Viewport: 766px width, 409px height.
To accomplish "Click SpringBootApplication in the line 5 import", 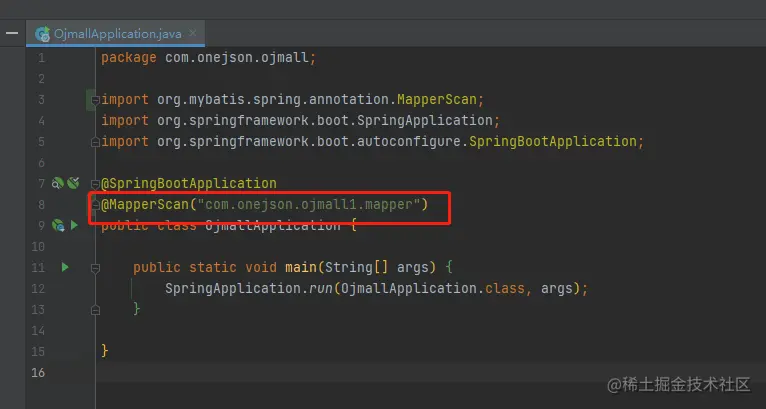I will coord(553,142).
